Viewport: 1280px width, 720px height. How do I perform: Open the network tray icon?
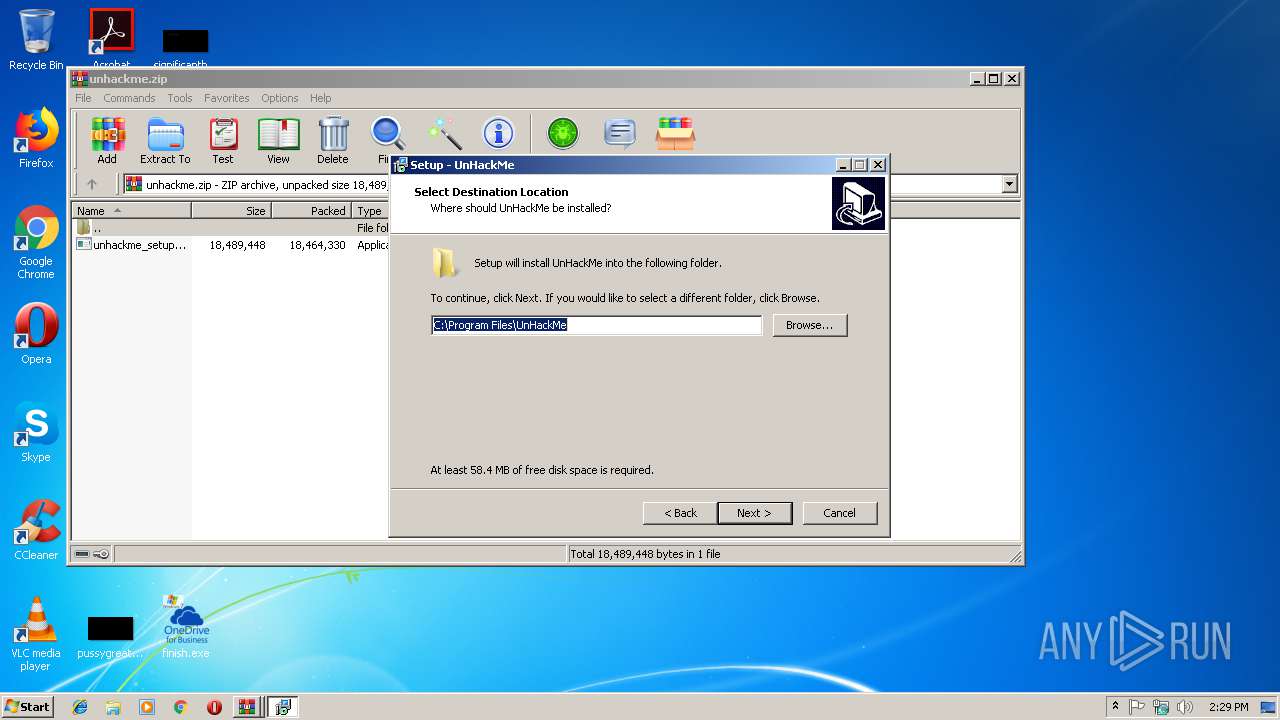coord(1161,707)
